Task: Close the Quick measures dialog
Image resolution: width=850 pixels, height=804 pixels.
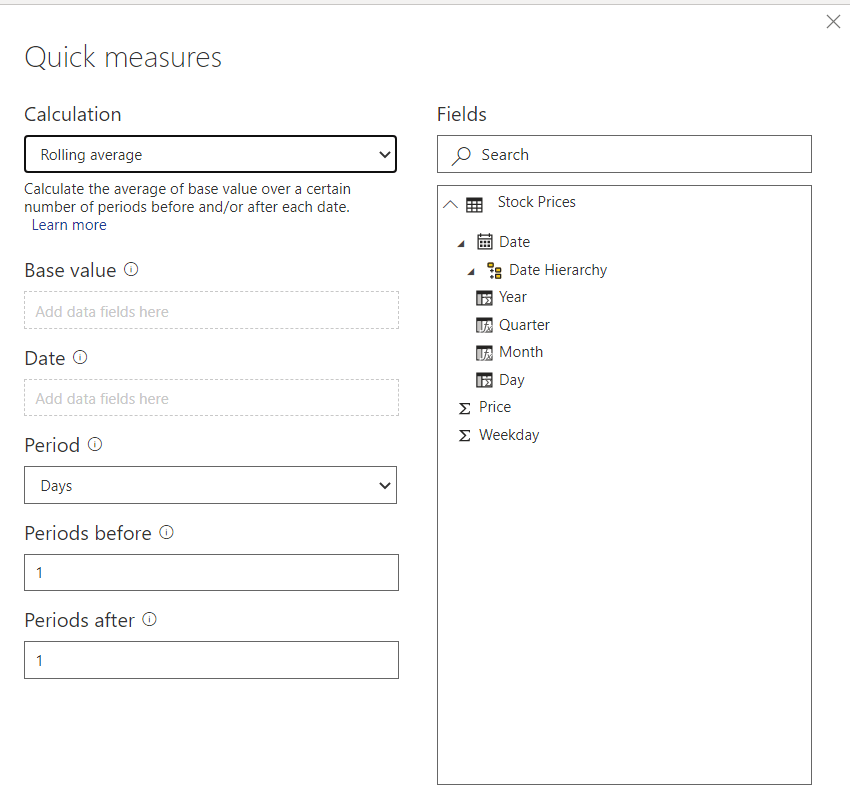Action: click(x=833, y=22)
